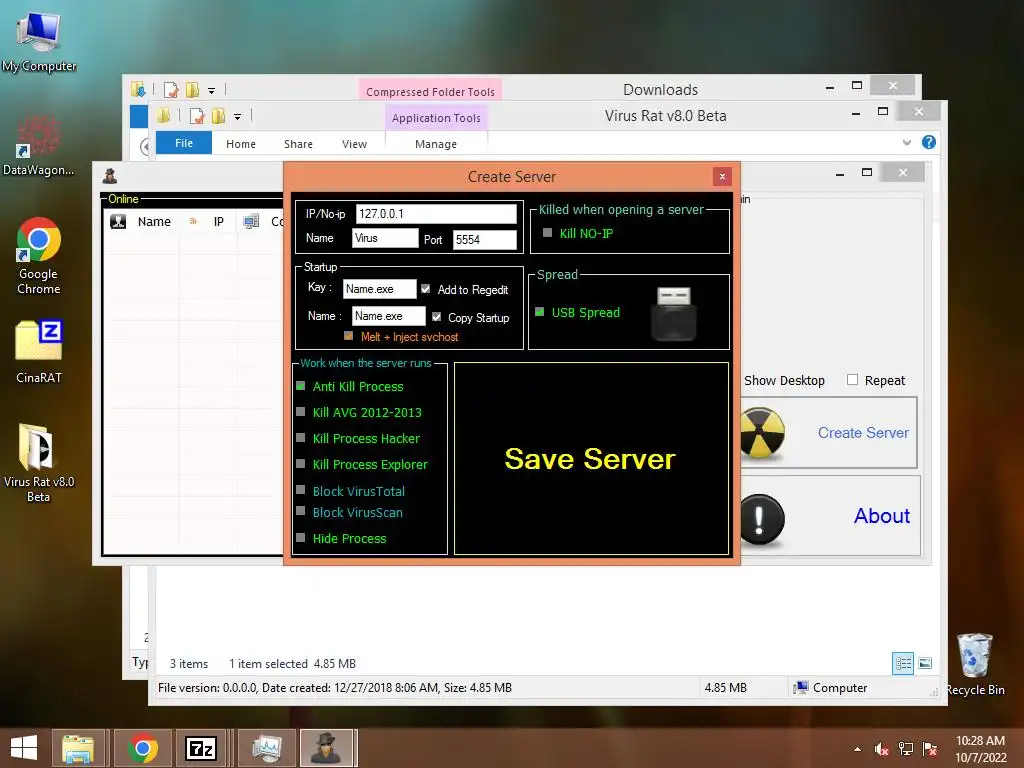
Task: Click the Create Server link
Action: 863,432
